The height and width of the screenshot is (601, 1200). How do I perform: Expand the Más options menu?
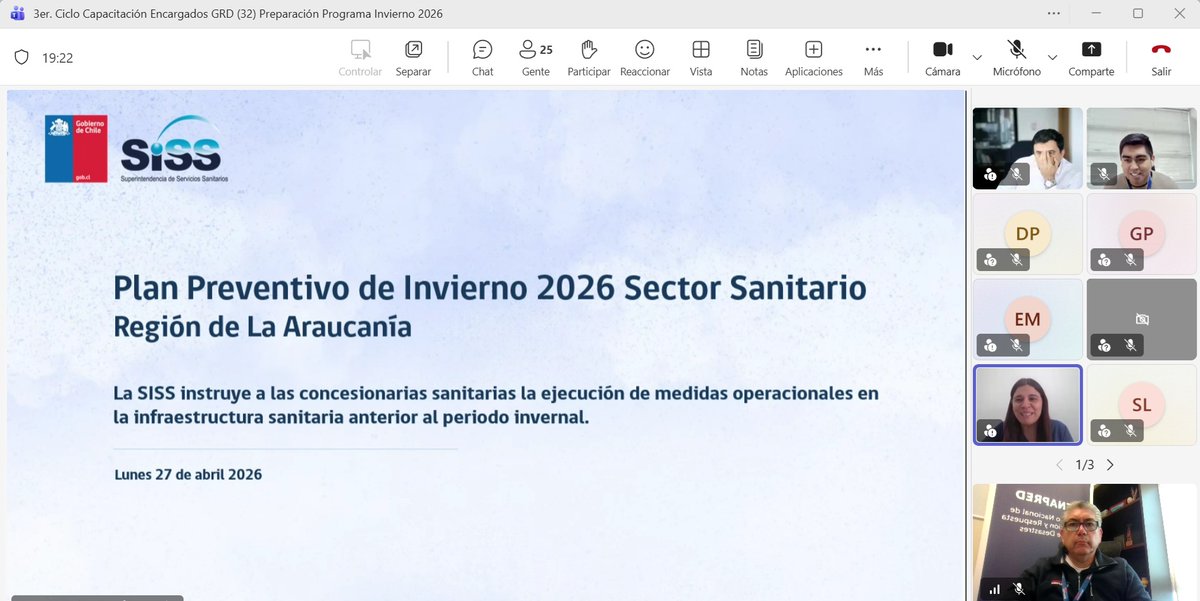coord(872,57)
